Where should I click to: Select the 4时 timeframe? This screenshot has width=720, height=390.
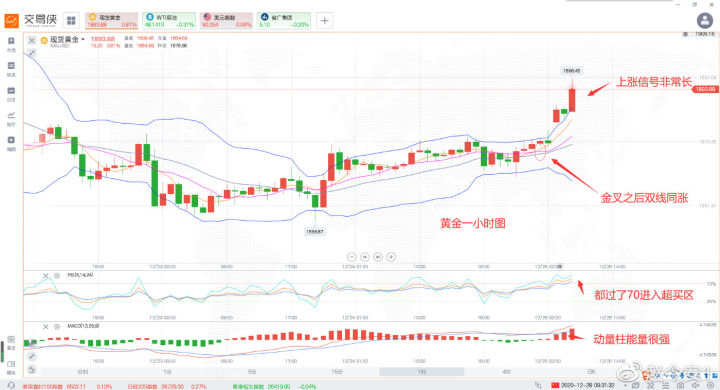coord(506,372)
